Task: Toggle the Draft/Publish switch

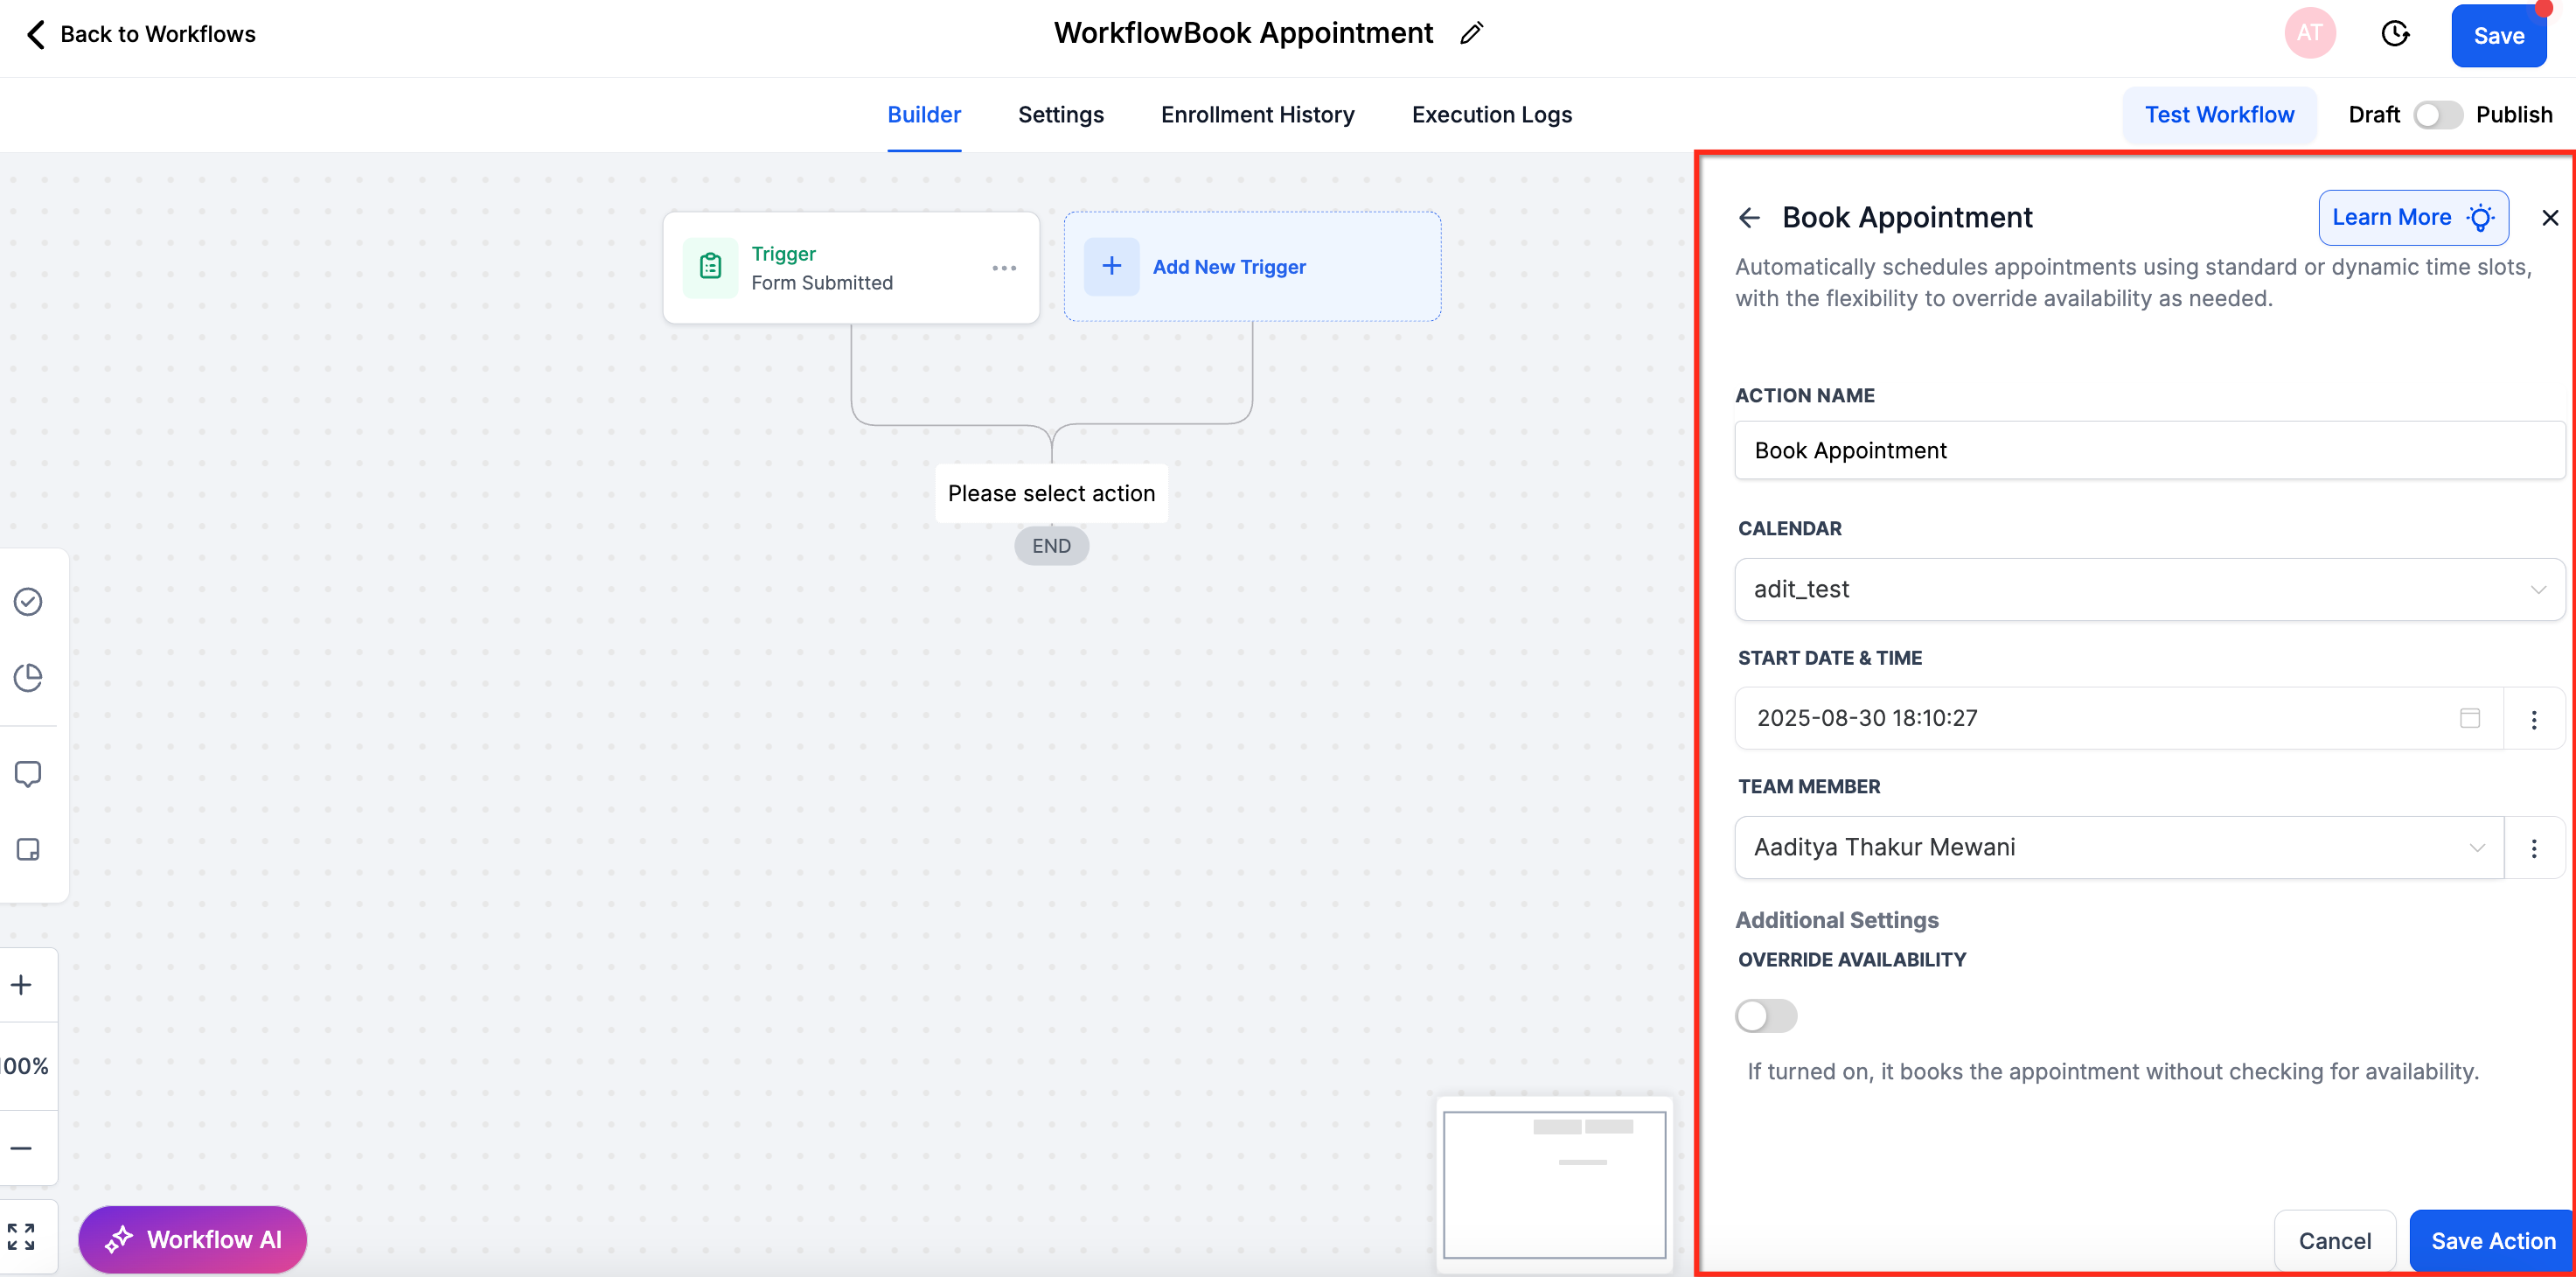Action: pyautogui.click(x=2437, y=115)
